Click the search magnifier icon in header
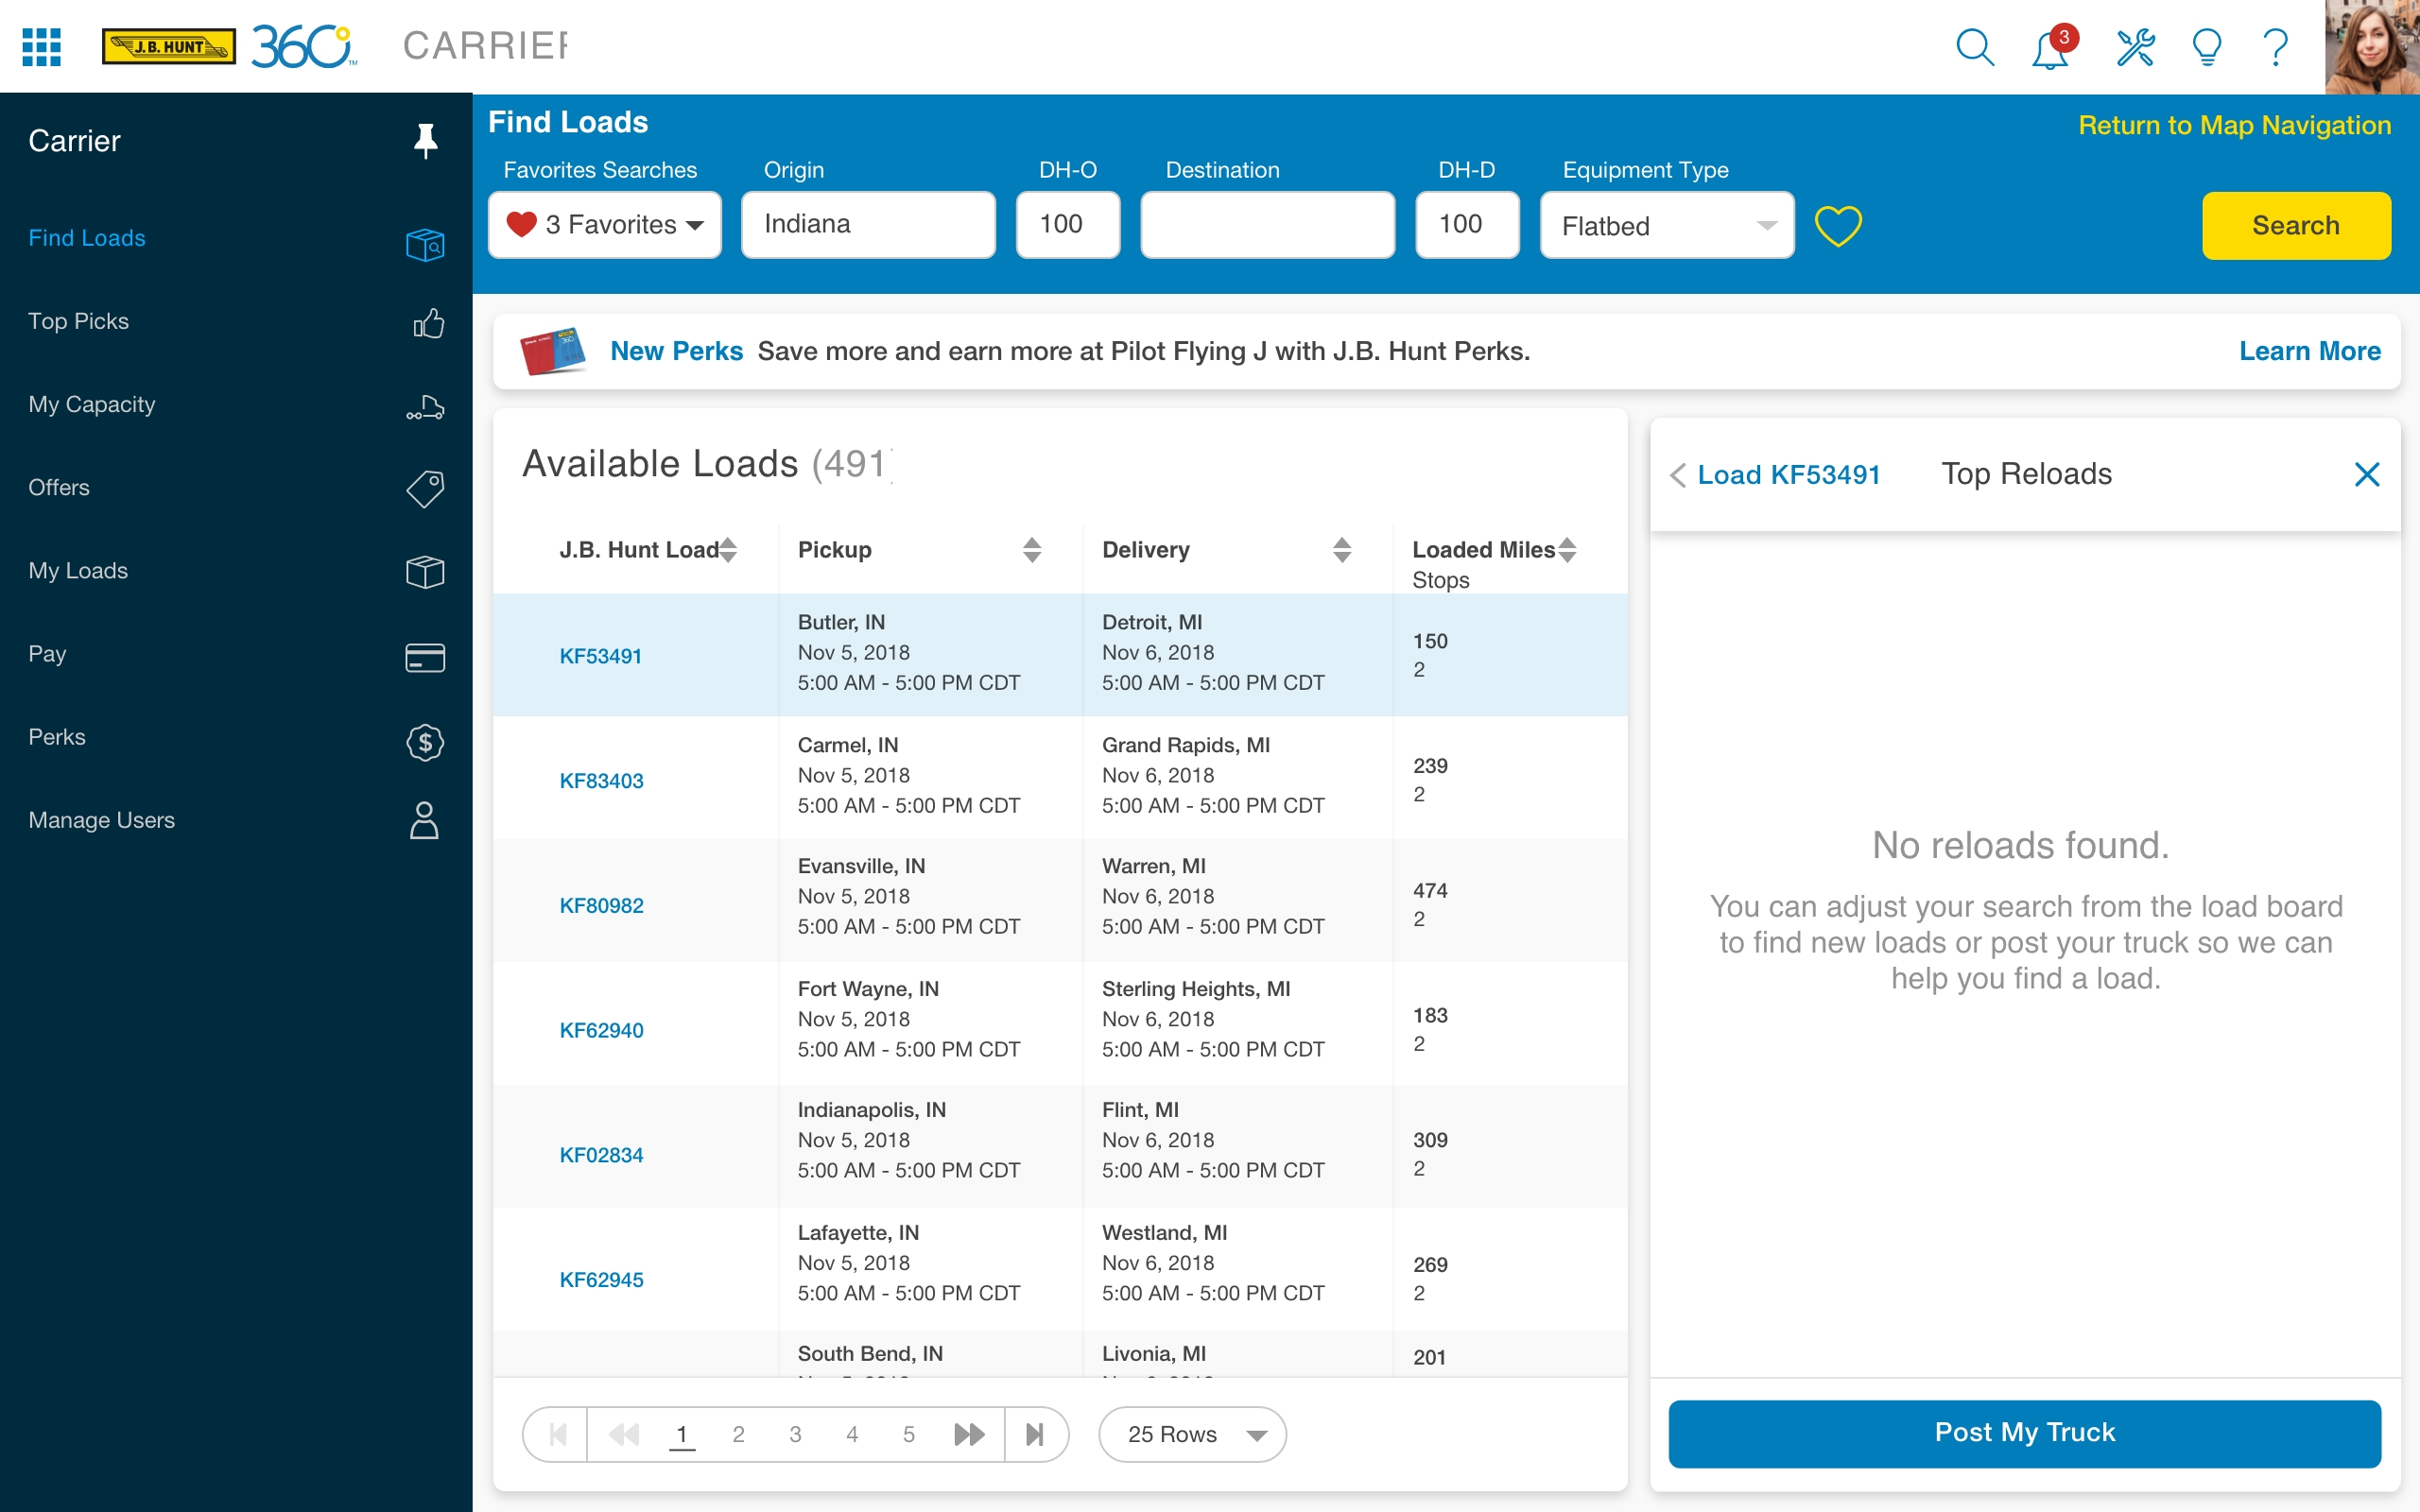Screen dimensions: 2420x1512 1974,47
